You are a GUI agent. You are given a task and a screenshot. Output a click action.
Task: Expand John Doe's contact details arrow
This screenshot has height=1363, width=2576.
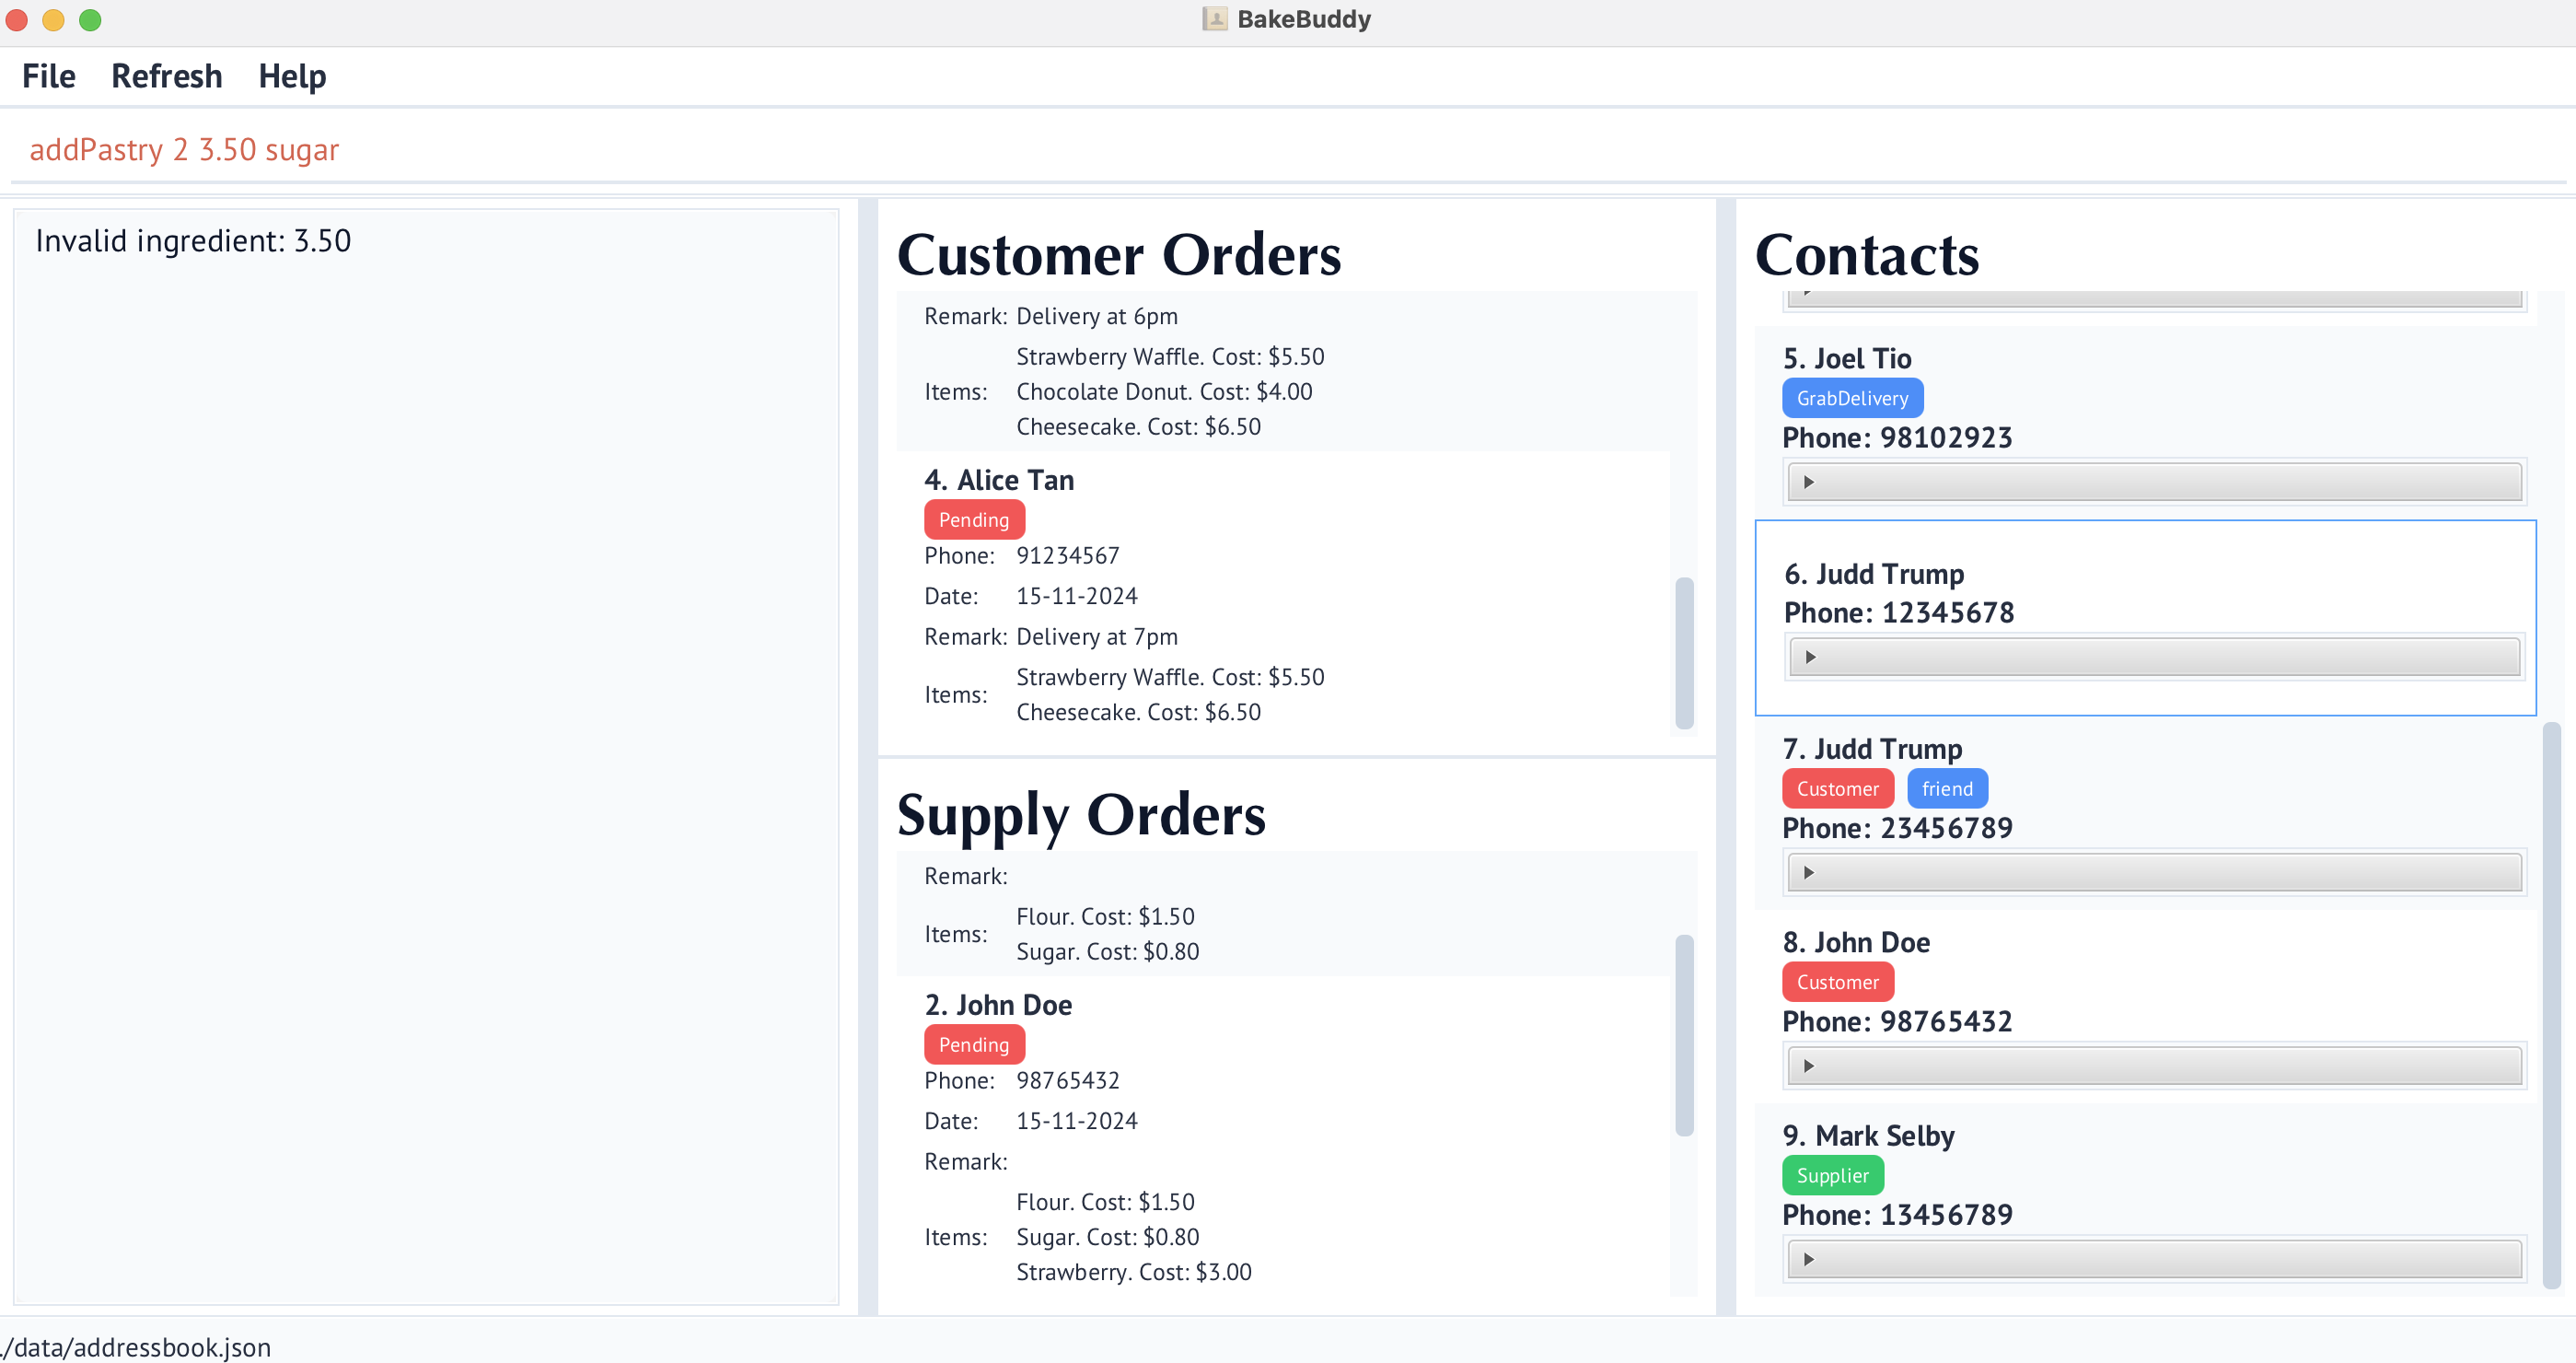point(1808,1066)
